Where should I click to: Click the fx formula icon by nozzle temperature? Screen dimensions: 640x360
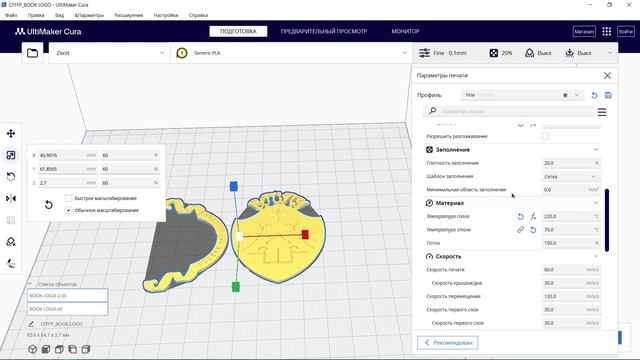(x=533, y=216)
